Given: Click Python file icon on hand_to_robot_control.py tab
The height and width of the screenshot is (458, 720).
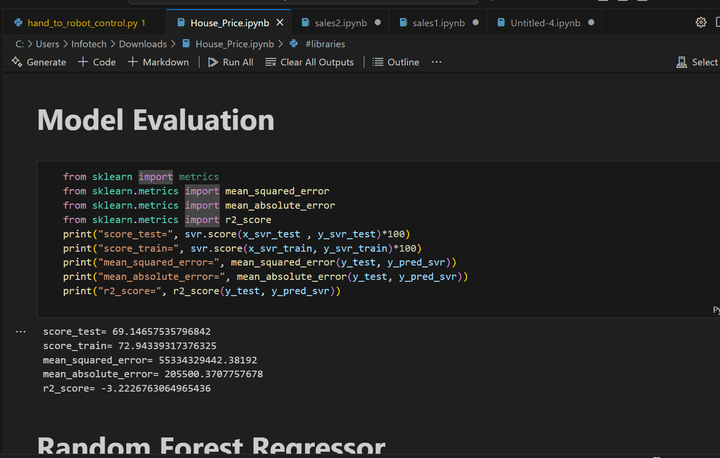Looking at the screenshot, I should [x=18, y=23].
